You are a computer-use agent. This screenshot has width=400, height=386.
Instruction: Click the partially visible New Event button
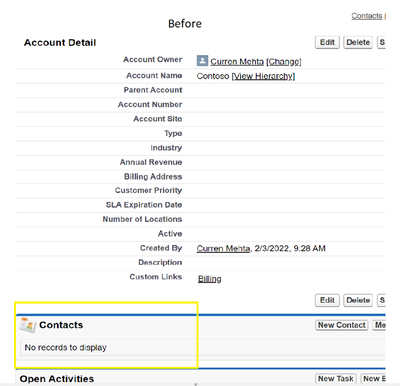[x=373, y=379]
